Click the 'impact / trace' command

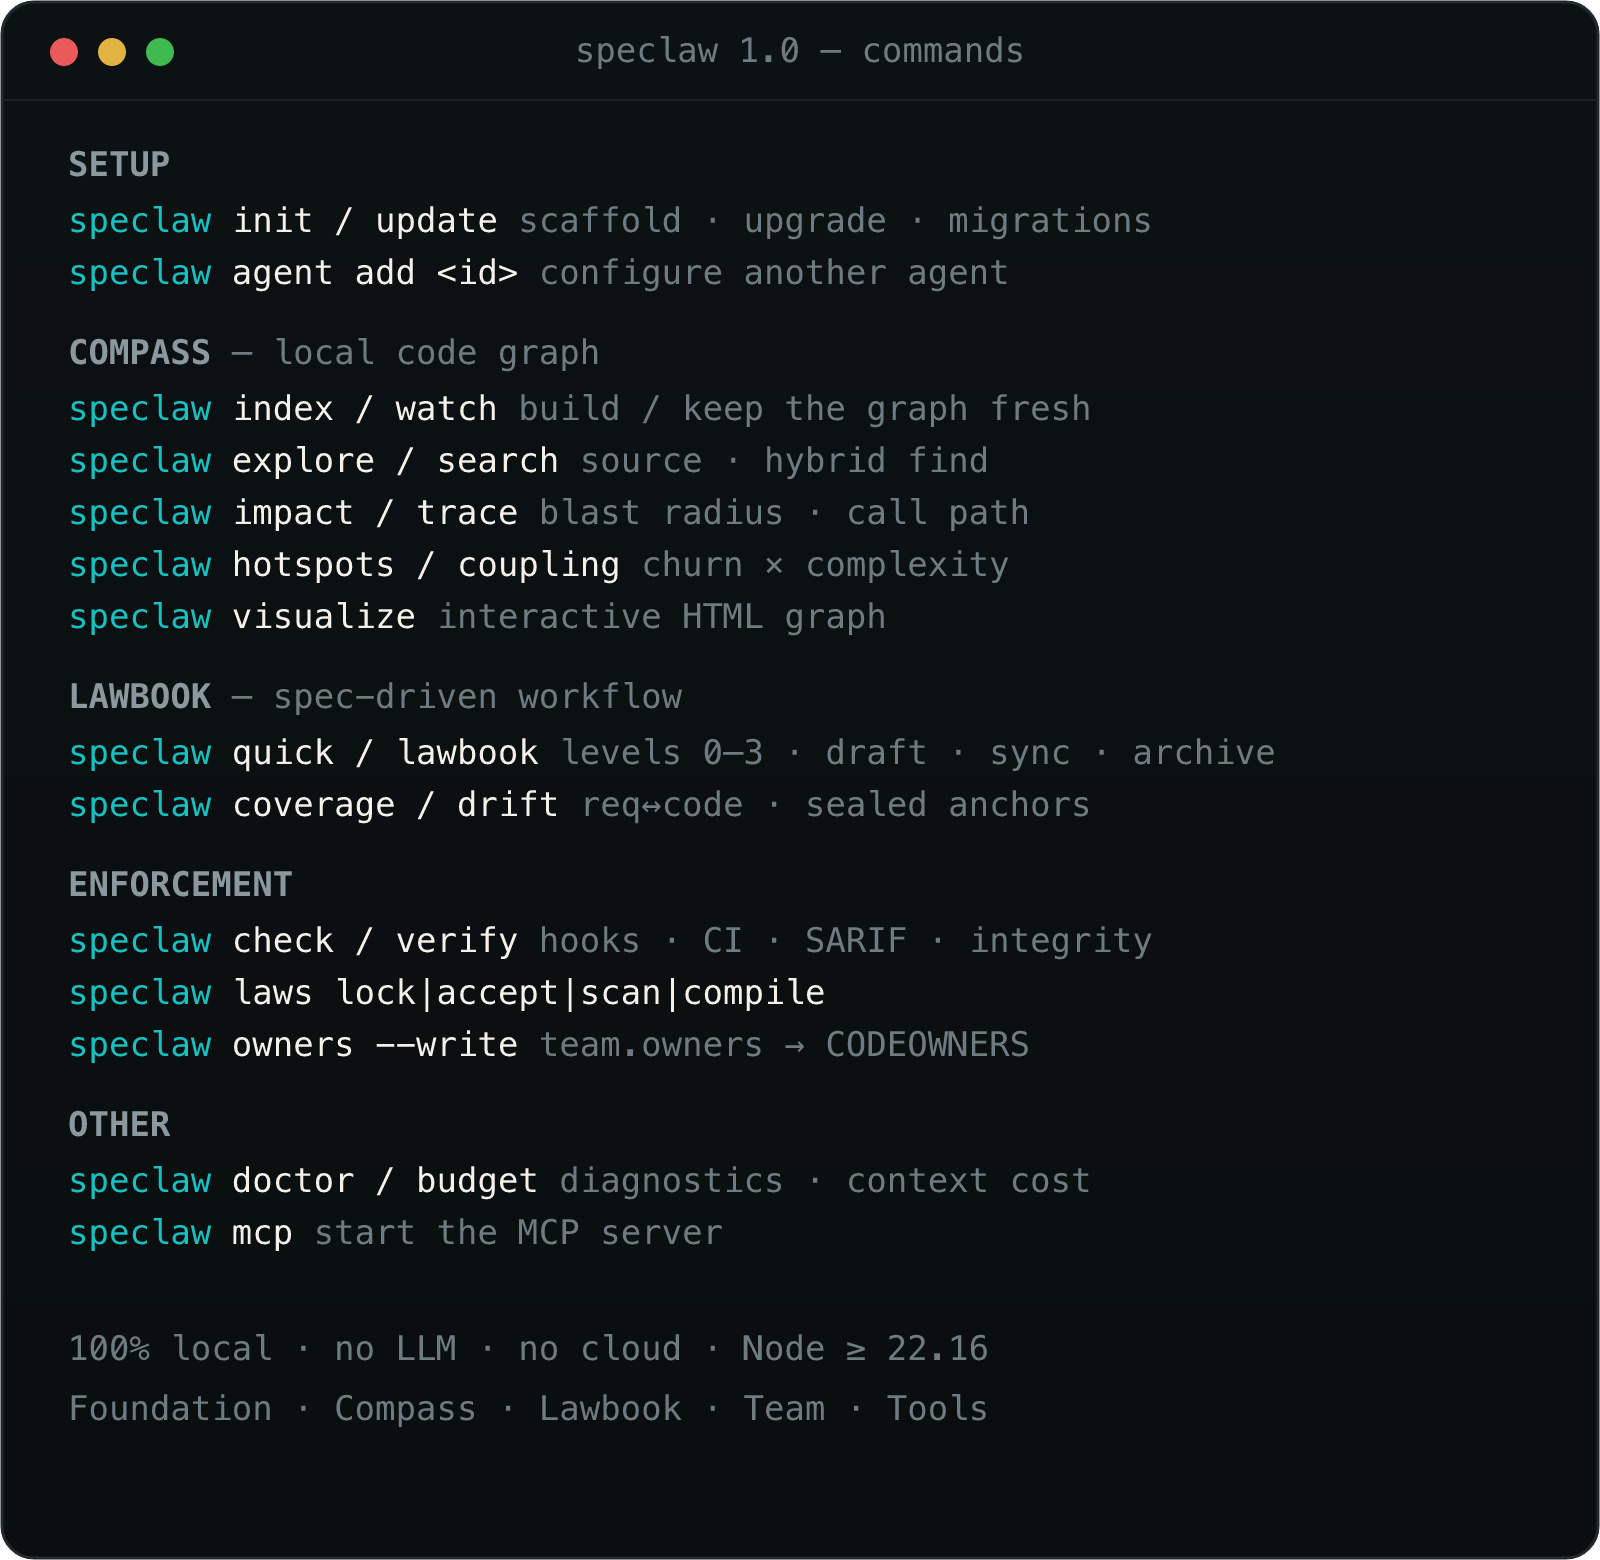[x=375, y=512]
